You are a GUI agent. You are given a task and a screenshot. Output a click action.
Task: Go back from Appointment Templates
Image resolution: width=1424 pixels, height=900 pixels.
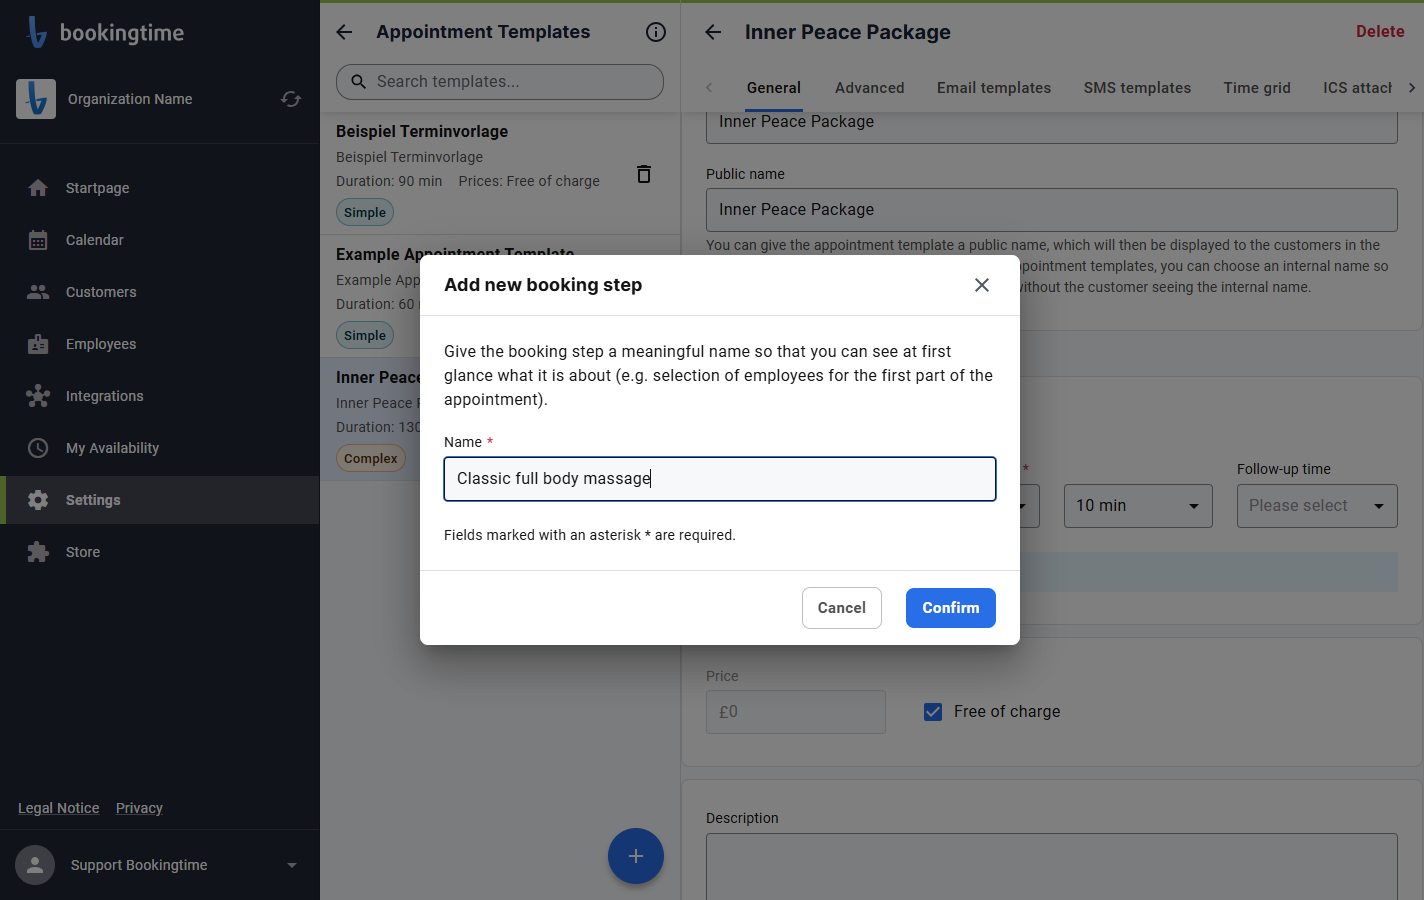[x=344, y=32]
